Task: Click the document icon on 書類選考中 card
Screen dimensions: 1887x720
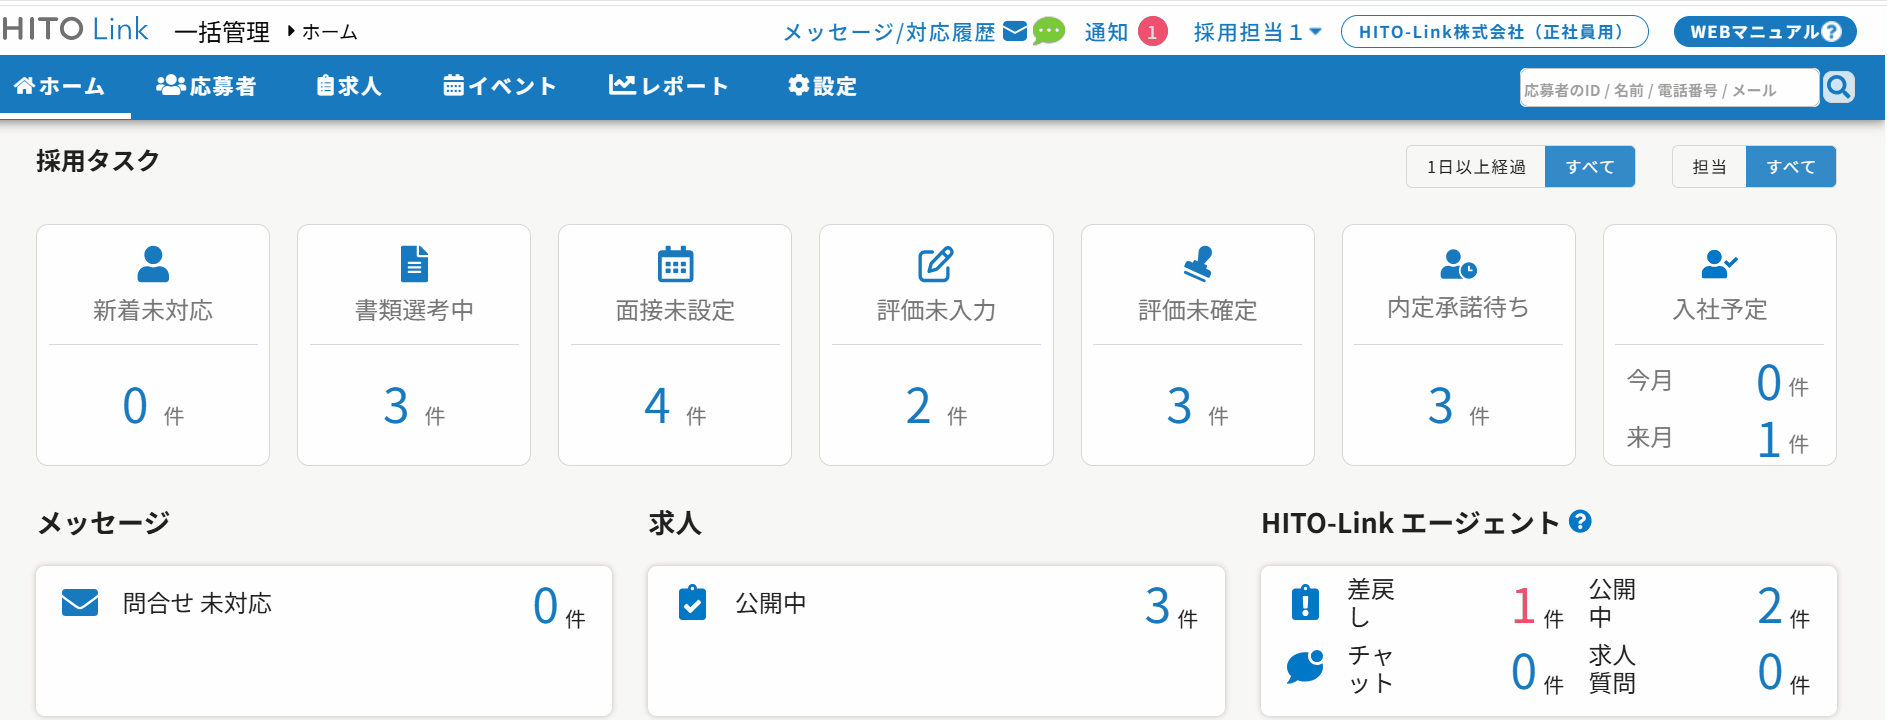Action: coord(414,264)
